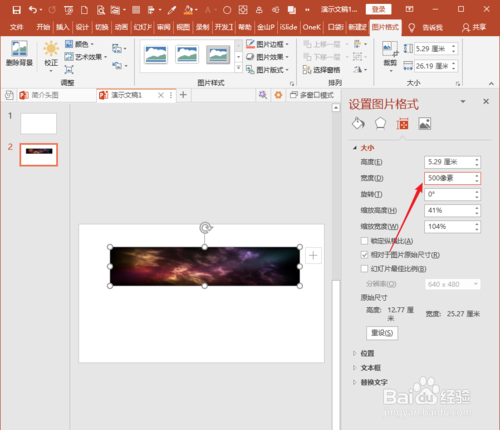Click the Remove Background (删除背景) icon
Viewport: 500px width, 430px height.
19,53
